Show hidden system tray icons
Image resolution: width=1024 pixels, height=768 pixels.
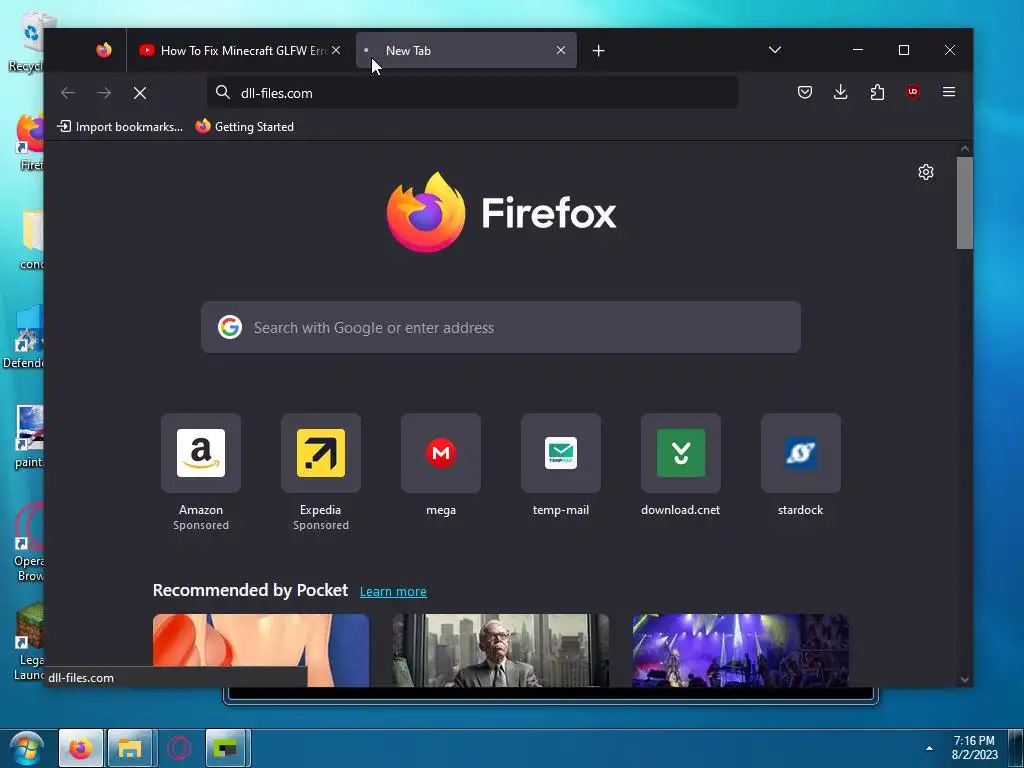929,748
